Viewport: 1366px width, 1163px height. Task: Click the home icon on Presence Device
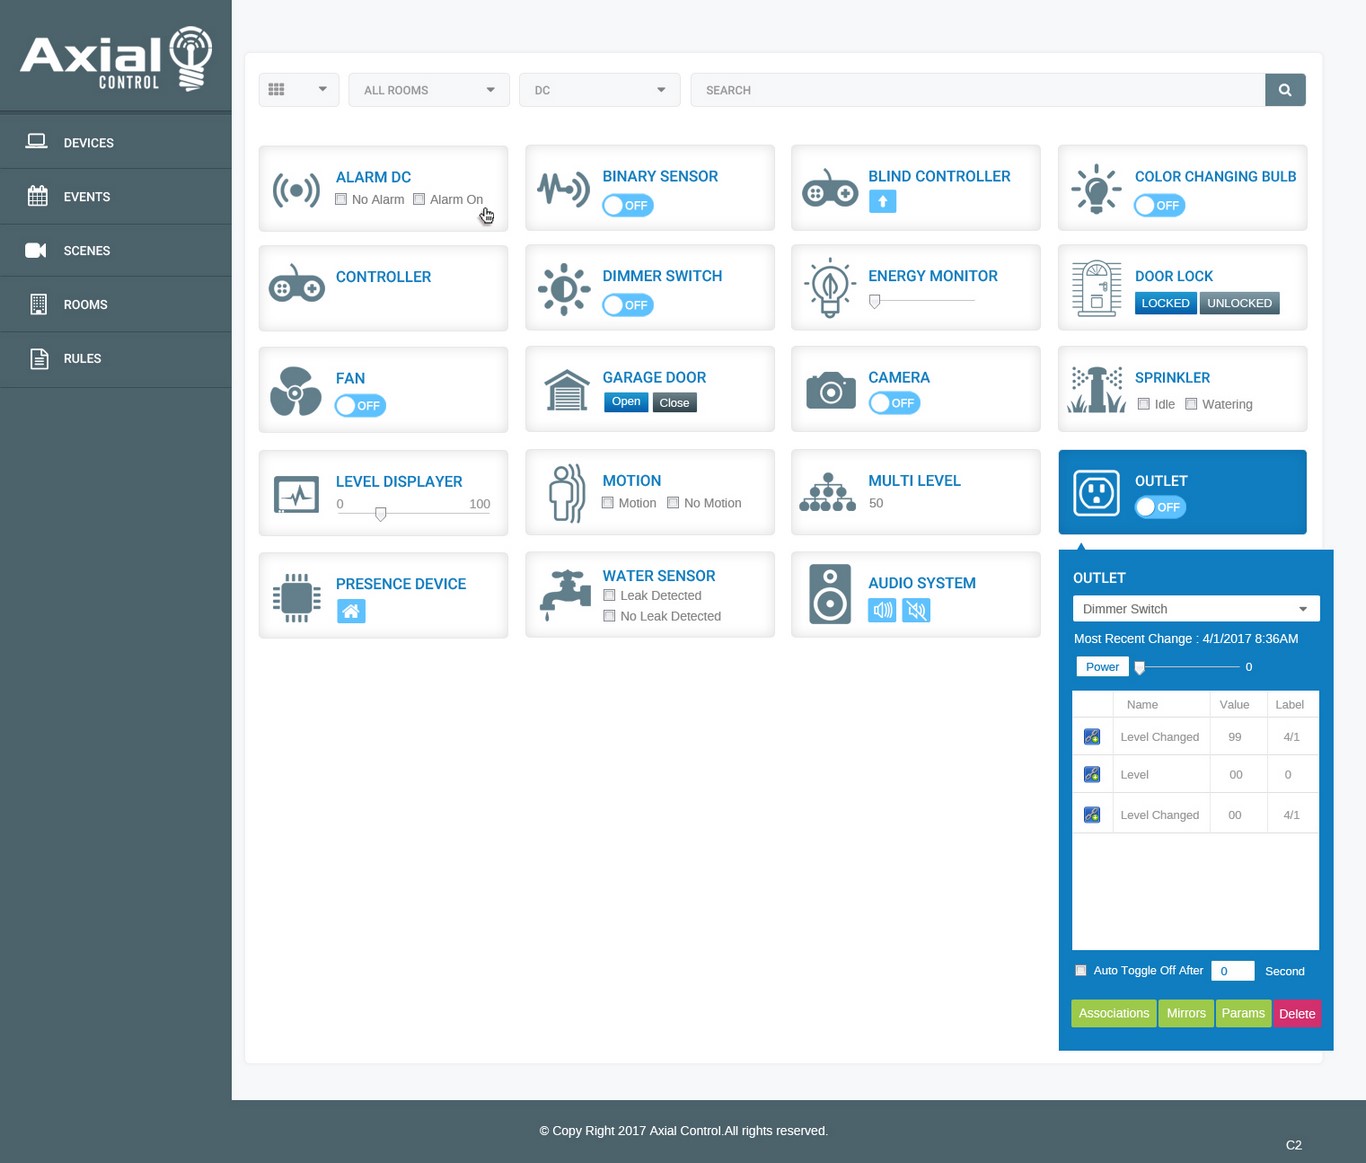coord(351,610)
